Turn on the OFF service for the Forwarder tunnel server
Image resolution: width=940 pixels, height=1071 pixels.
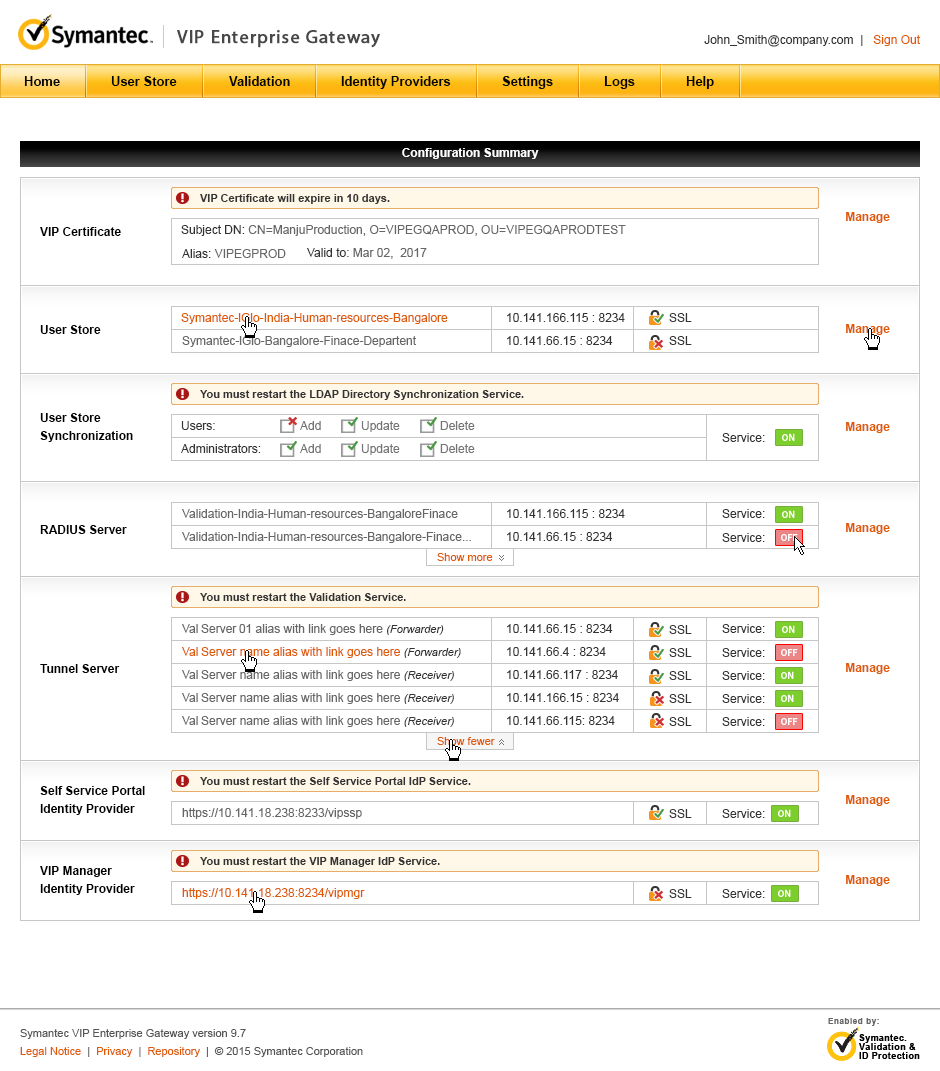[789, 652]
